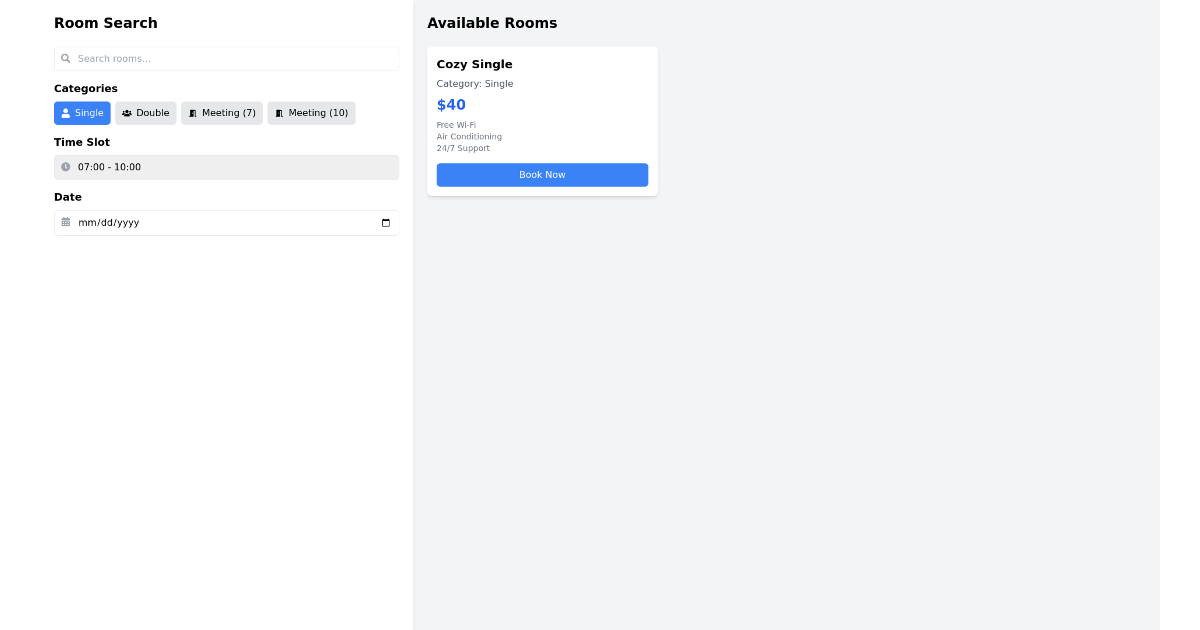Viewport: 1200px width, 630px height.
Task: Click the Search rooms input field
Action: click(x=226, y=58)
